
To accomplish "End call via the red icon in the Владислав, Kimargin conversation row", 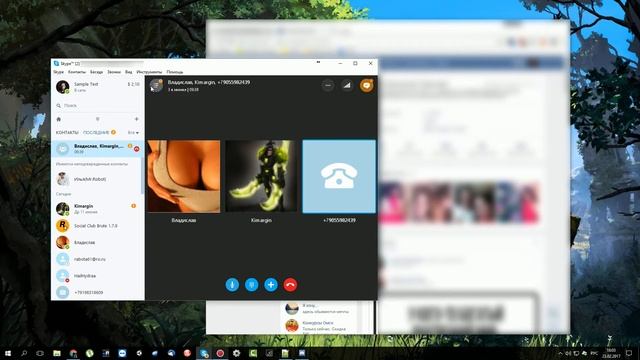I will coord(137,149).
